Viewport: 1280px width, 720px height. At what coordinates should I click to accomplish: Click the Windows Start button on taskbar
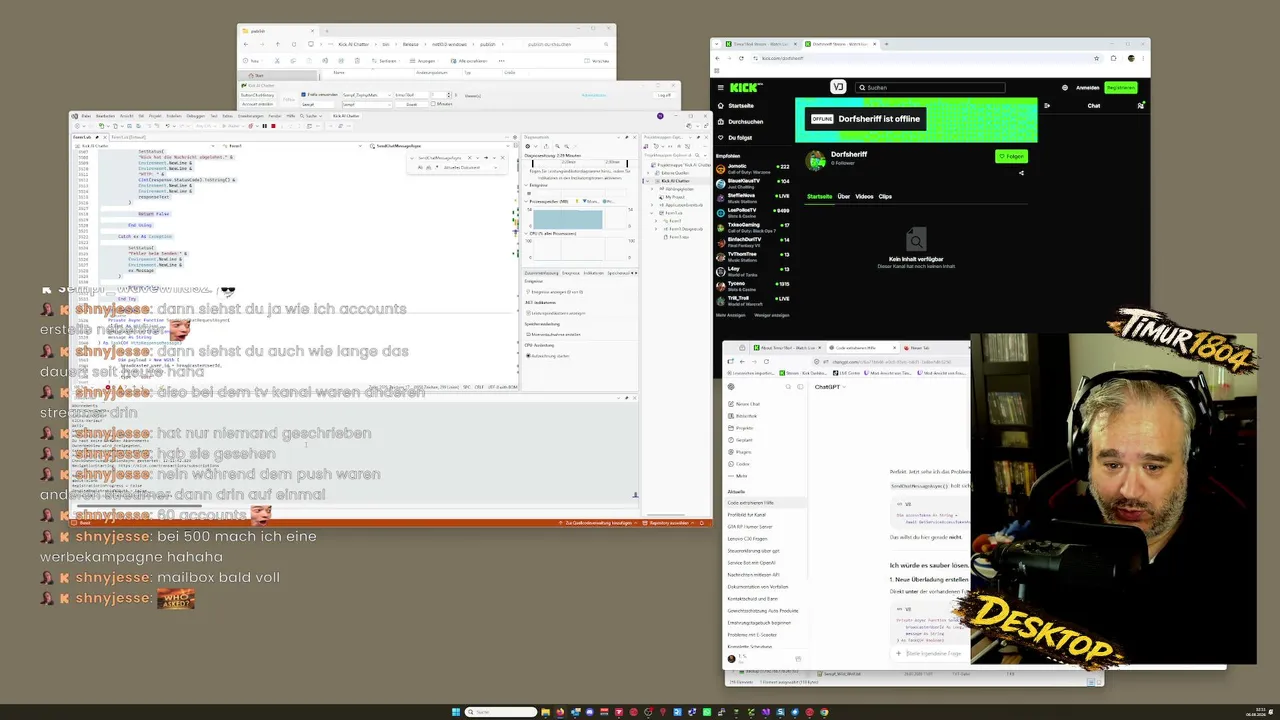pos(456,712)
